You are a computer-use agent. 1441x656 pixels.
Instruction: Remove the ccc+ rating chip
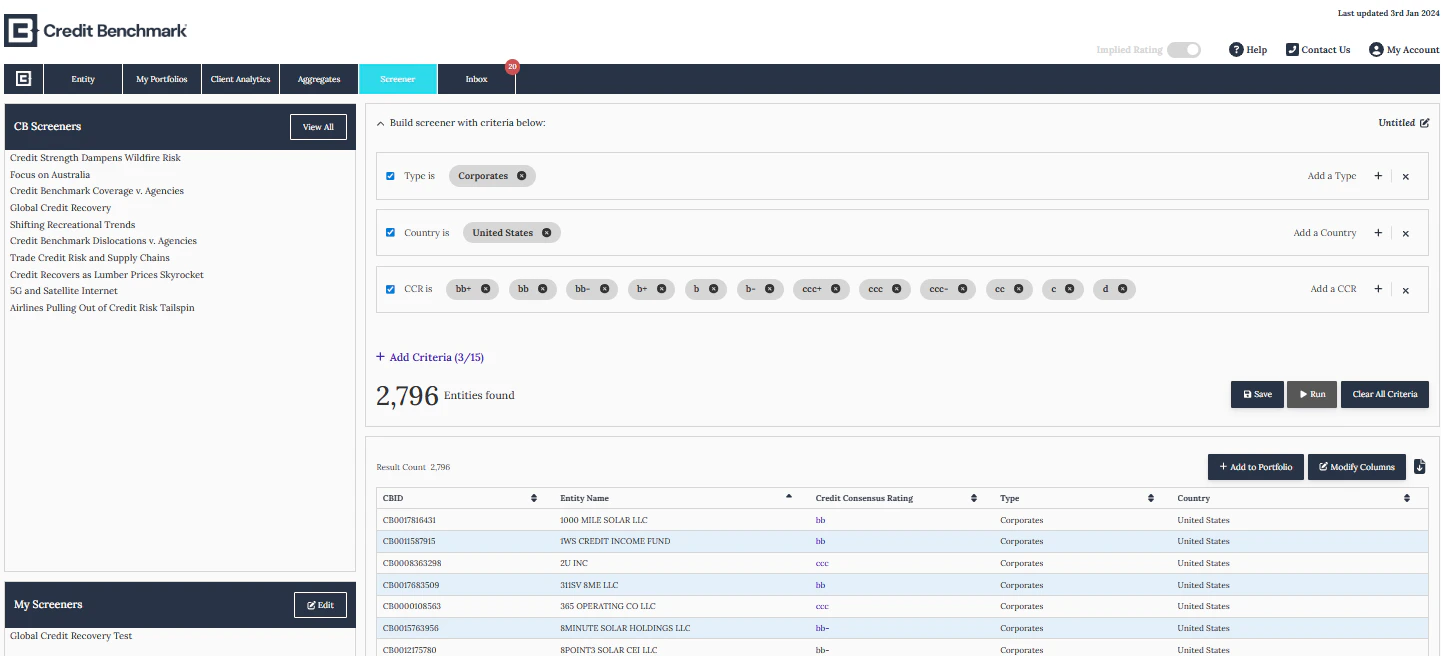pos(835,289)
